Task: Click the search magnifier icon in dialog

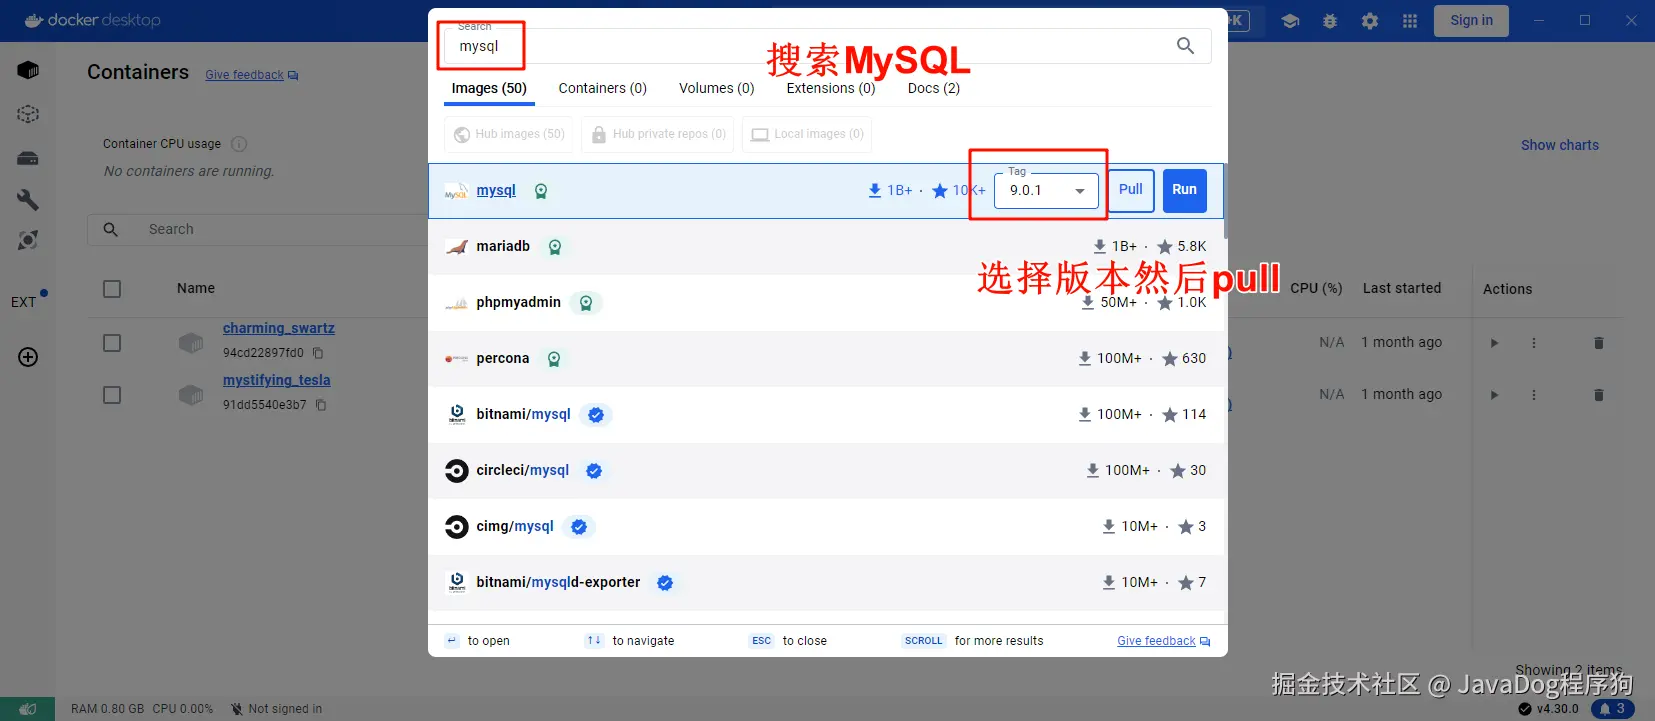Action: pyautogui.click(x=1185, y=46)
